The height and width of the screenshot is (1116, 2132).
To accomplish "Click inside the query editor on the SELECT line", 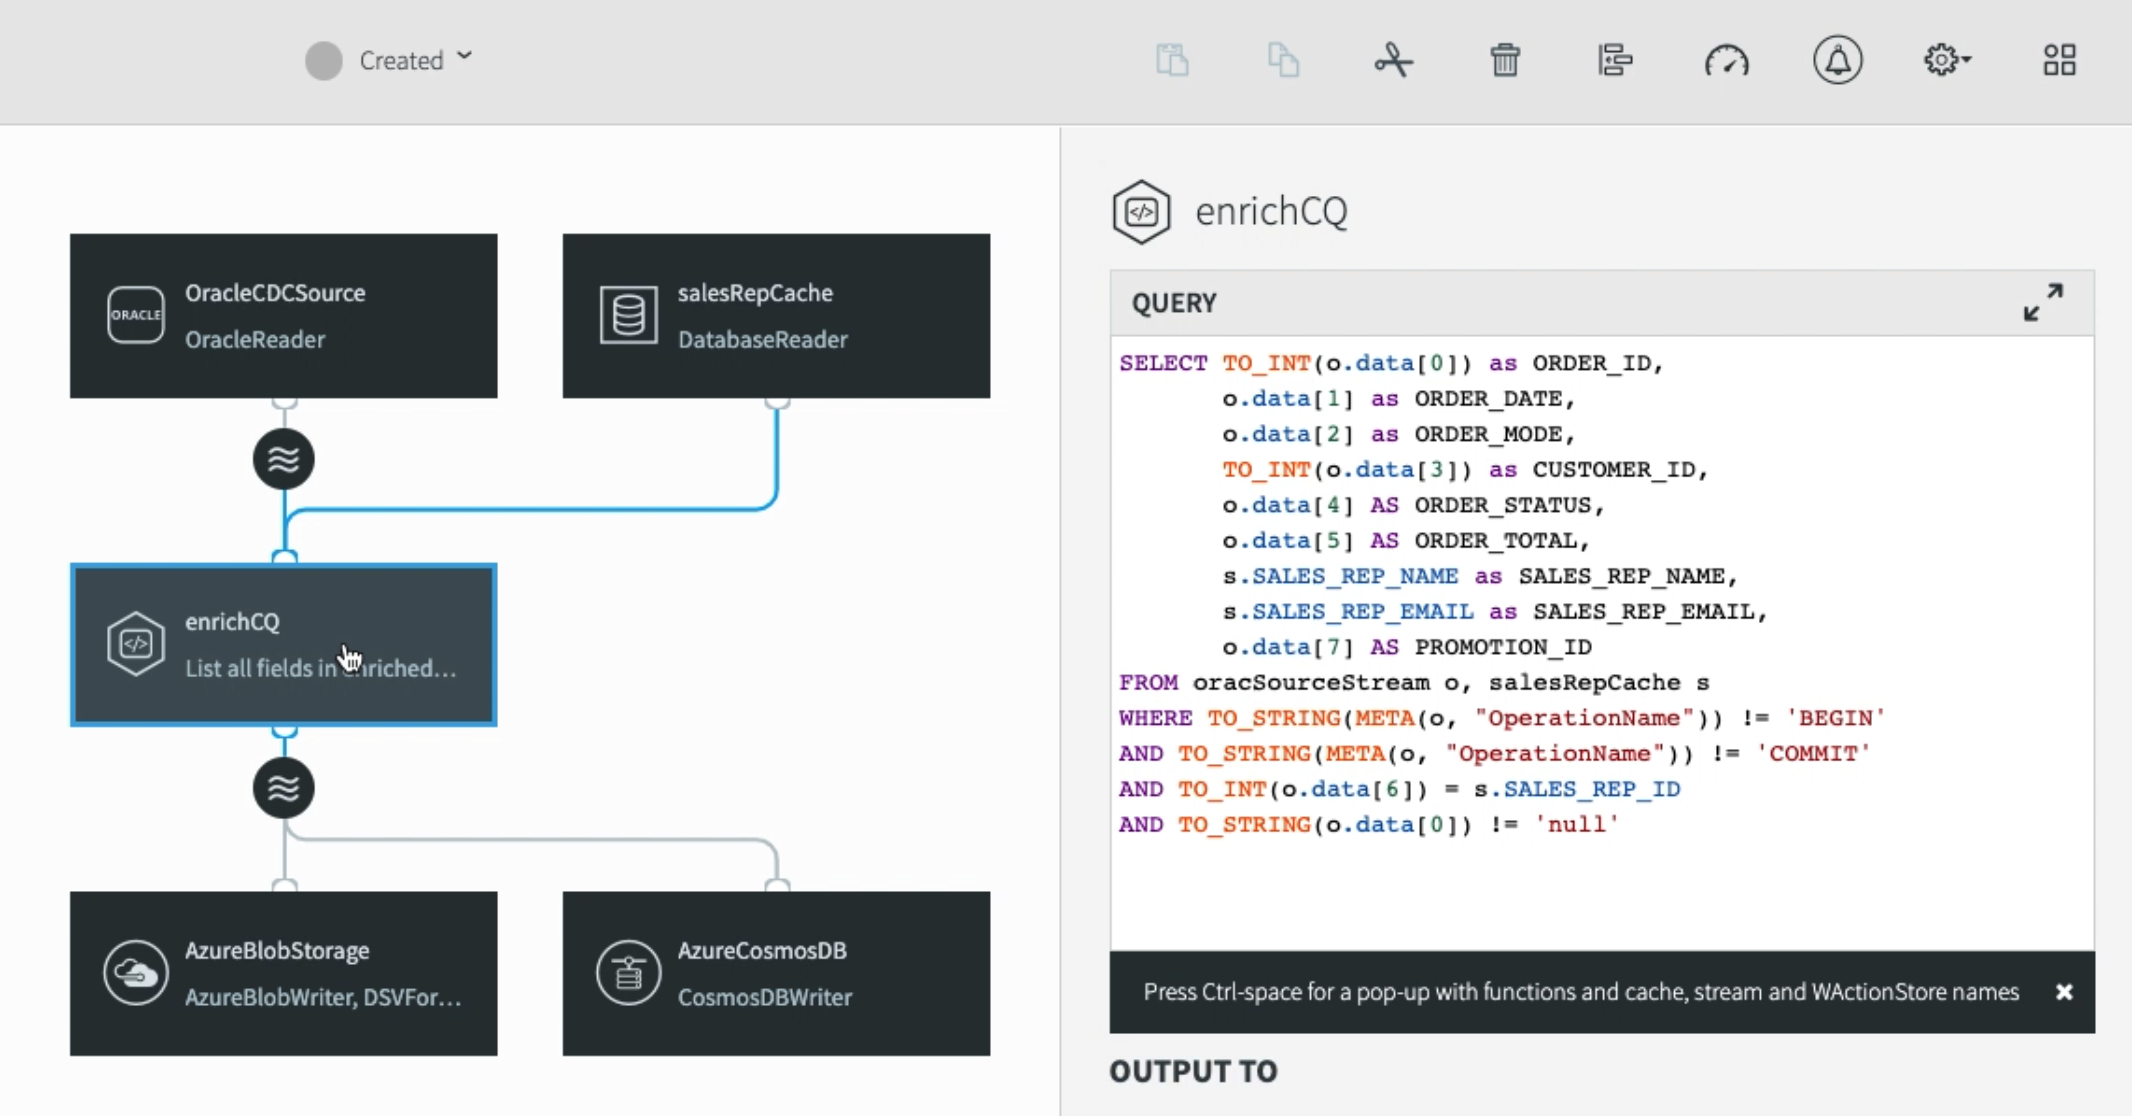I will pos(1391,363).
